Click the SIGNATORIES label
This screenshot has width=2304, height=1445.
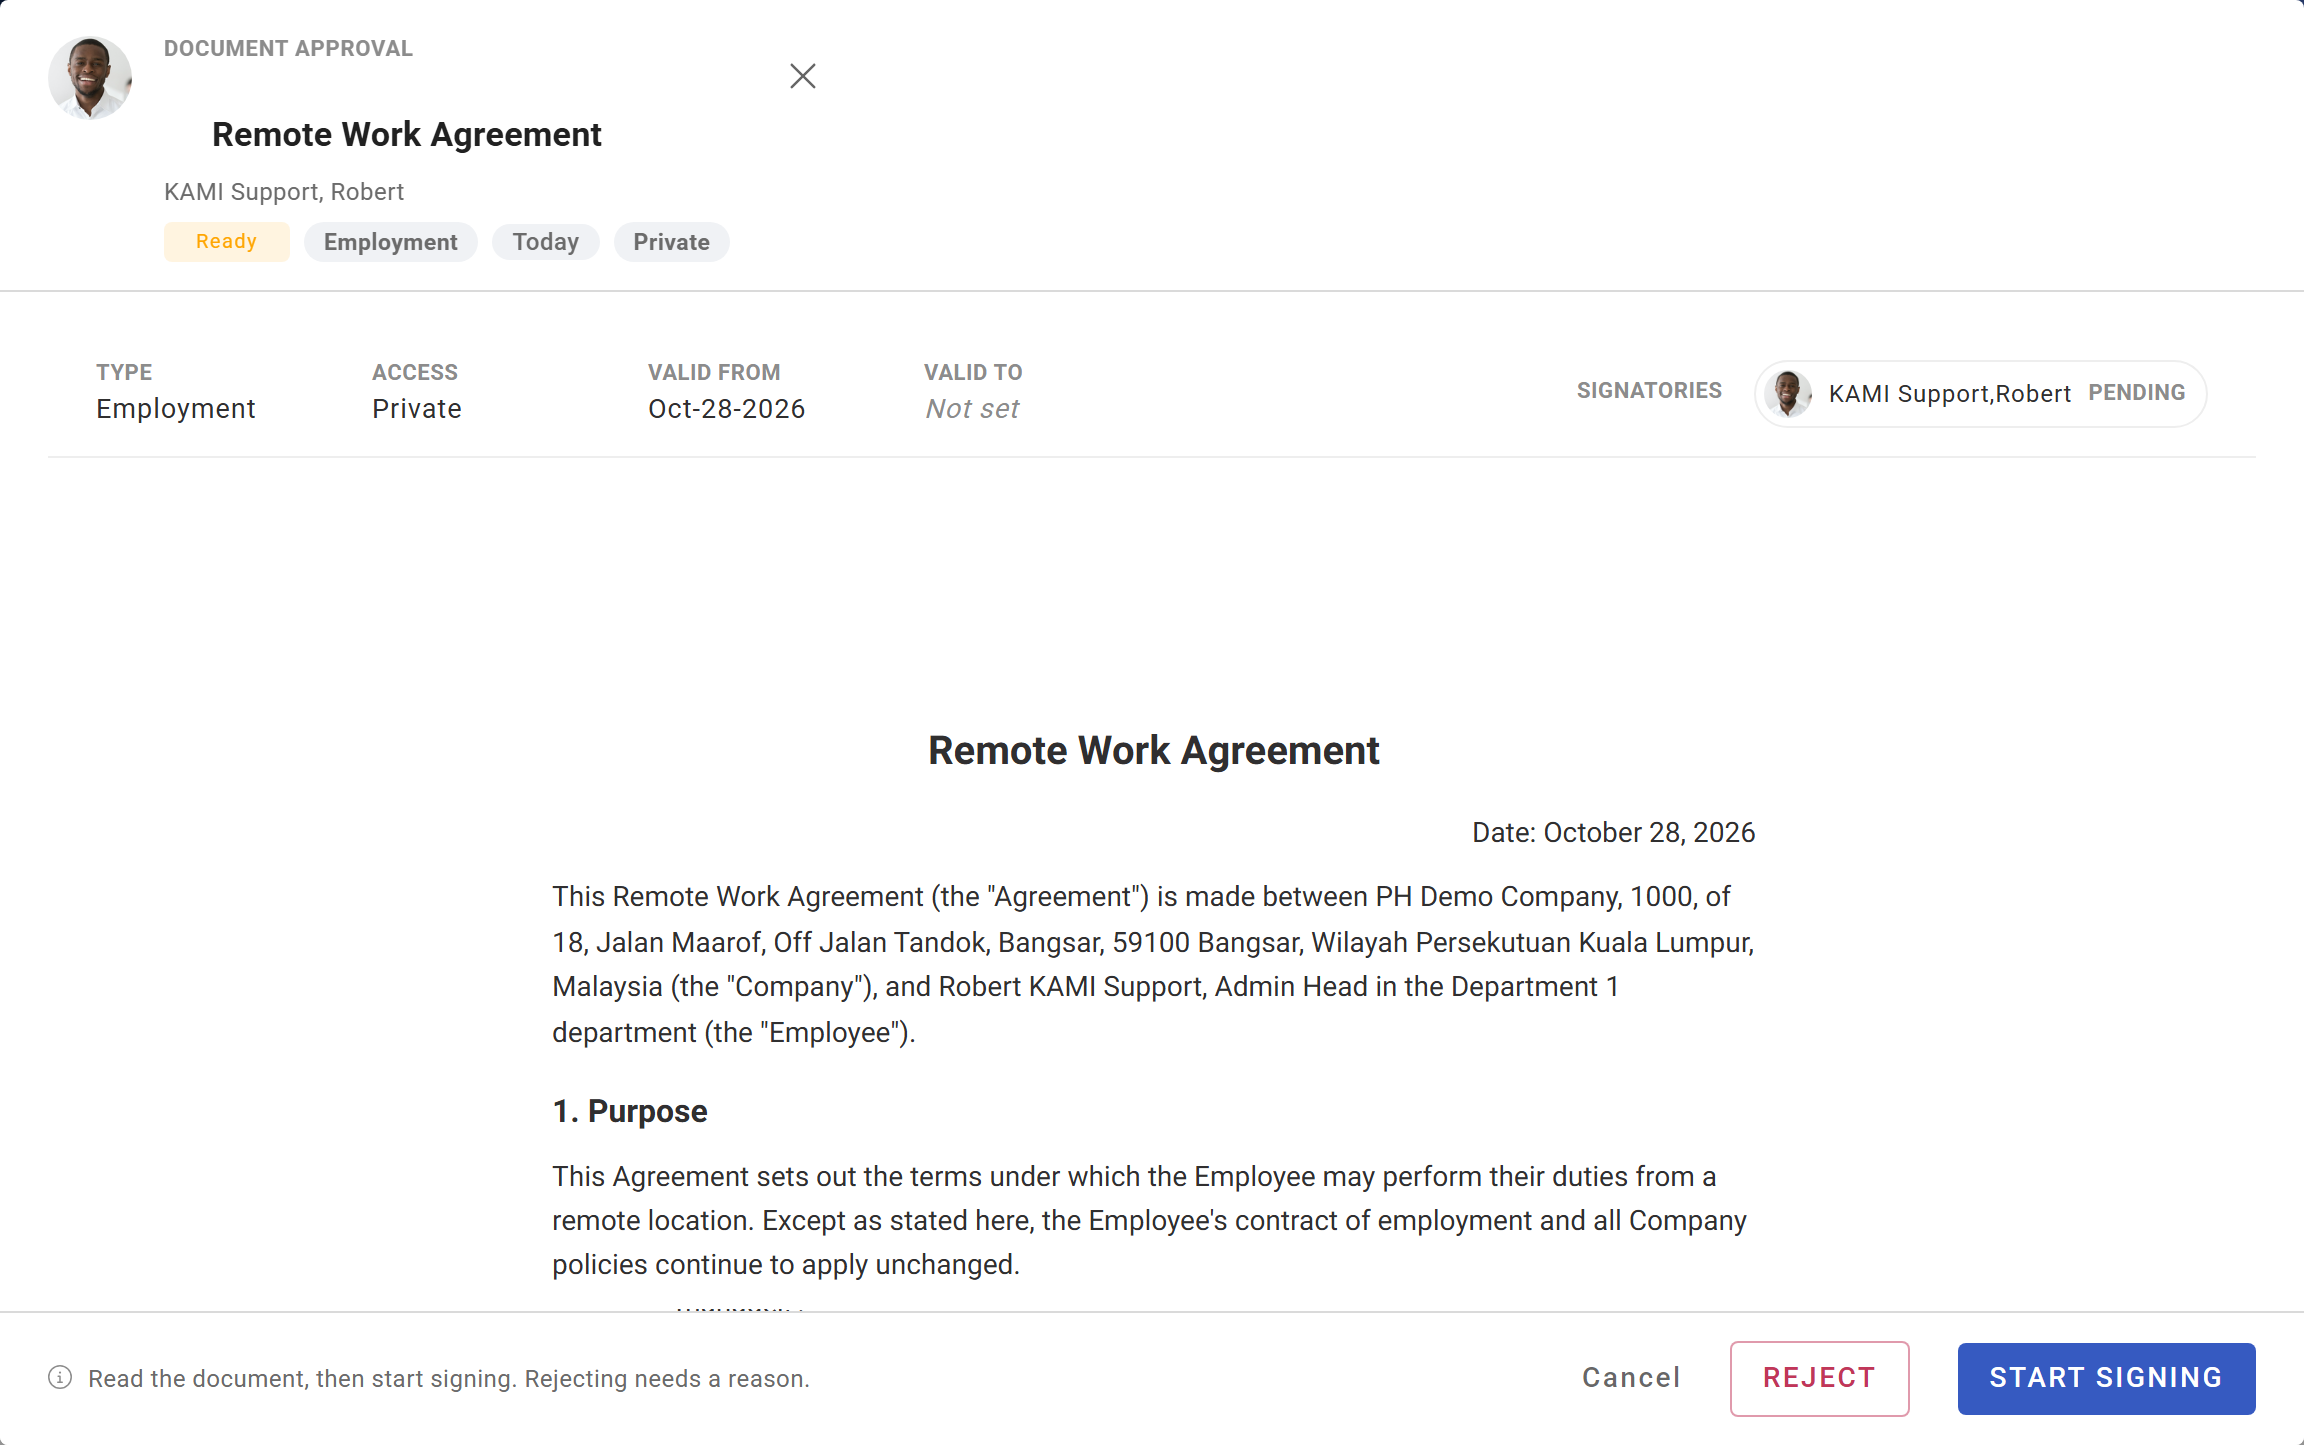click(1649, 391)
